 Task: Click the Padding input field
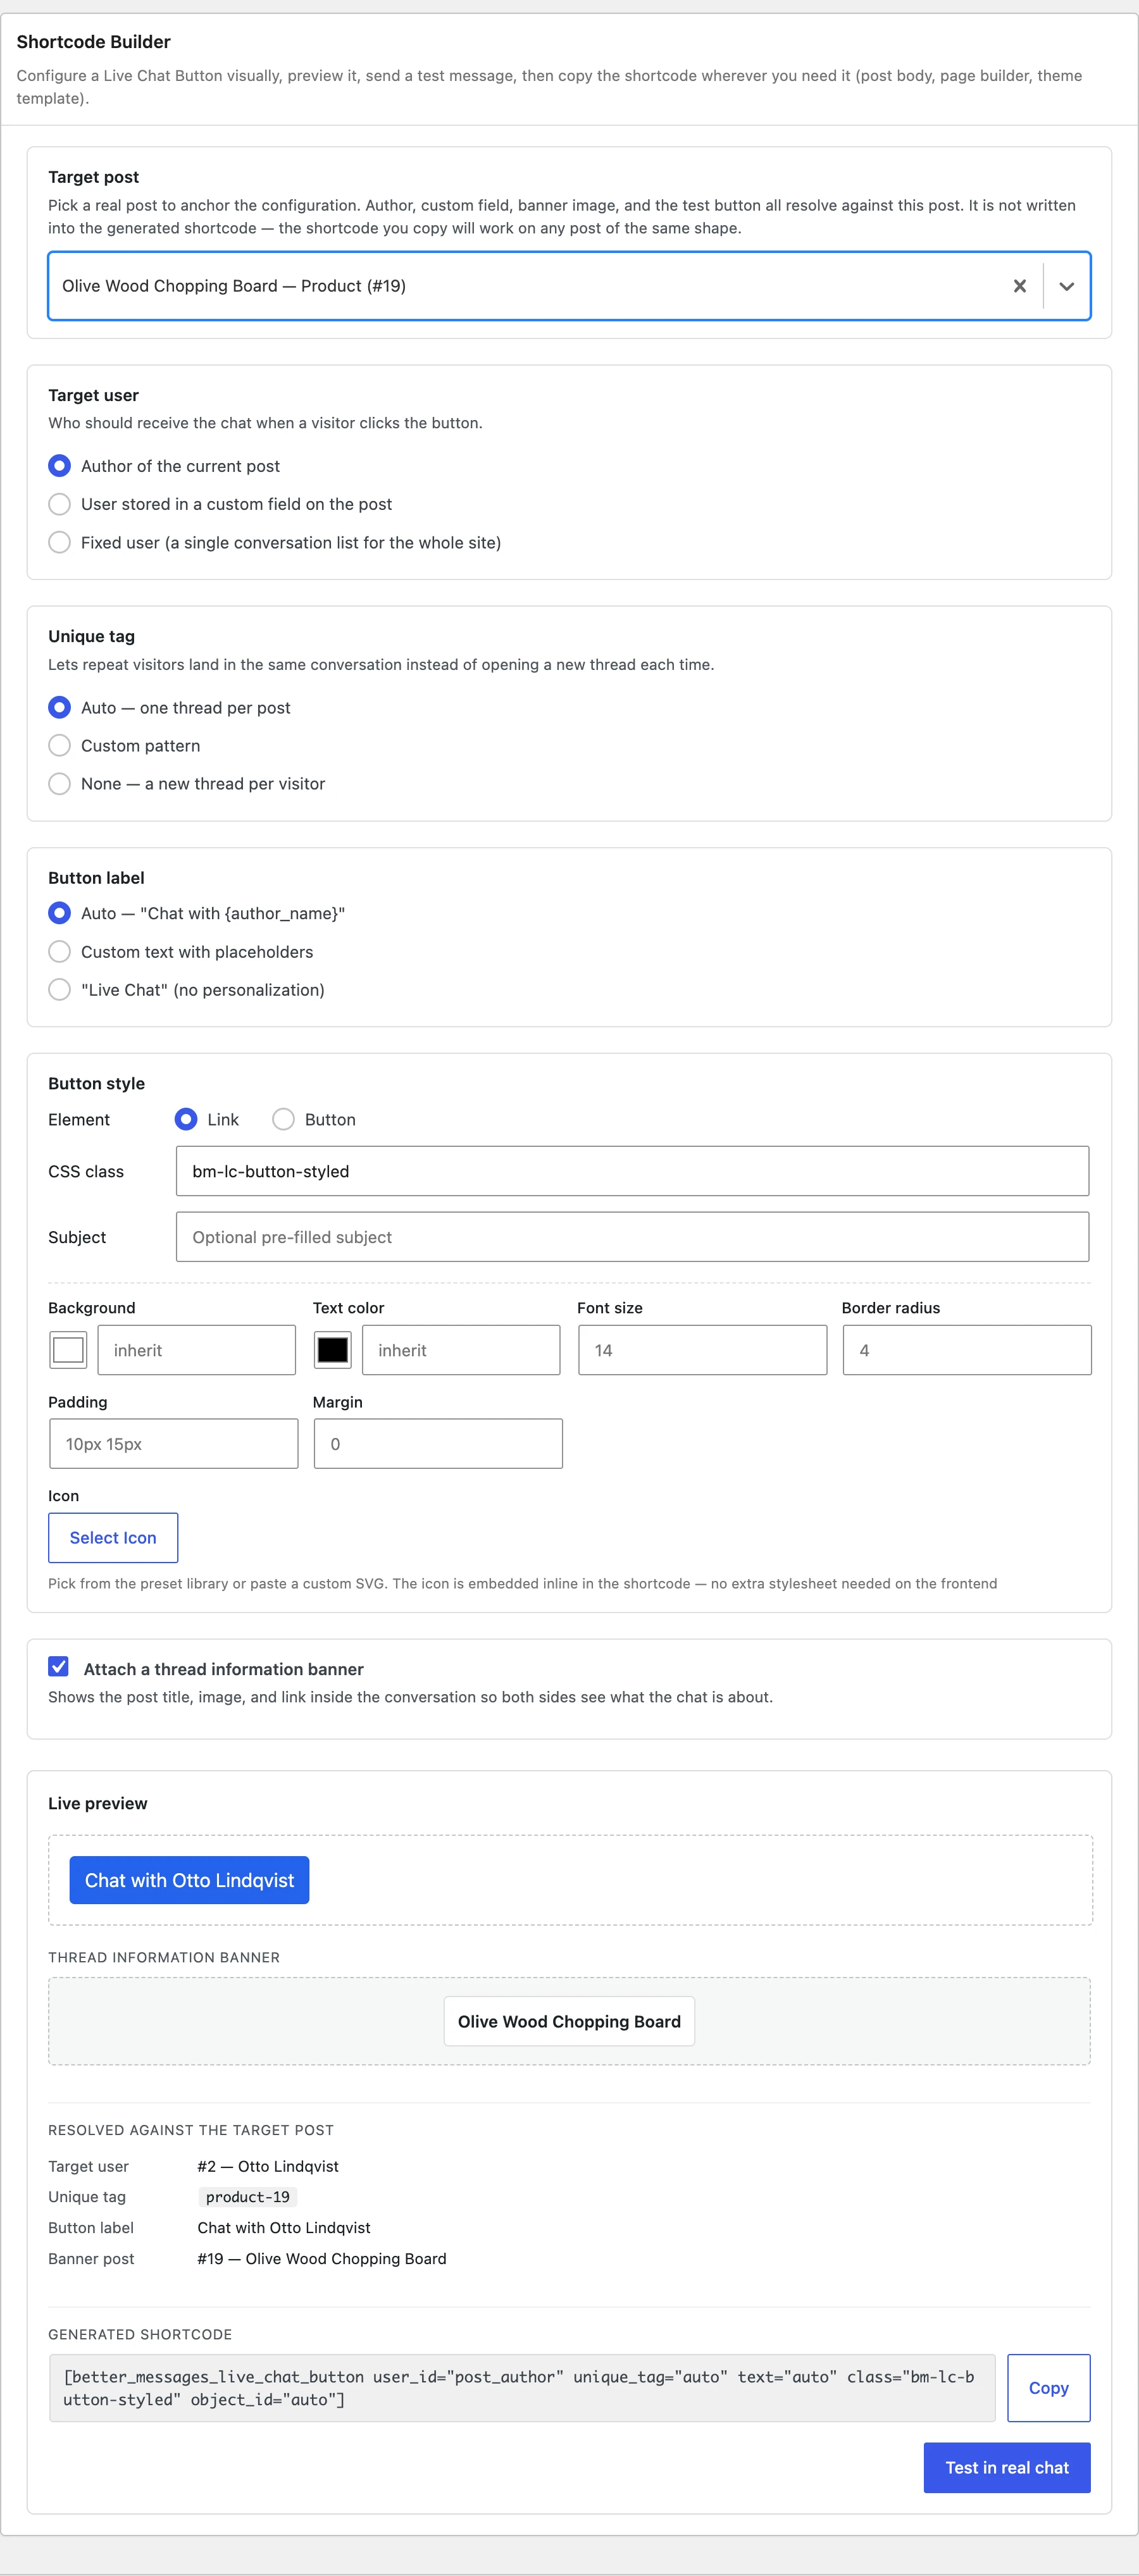pos(174,1444)
